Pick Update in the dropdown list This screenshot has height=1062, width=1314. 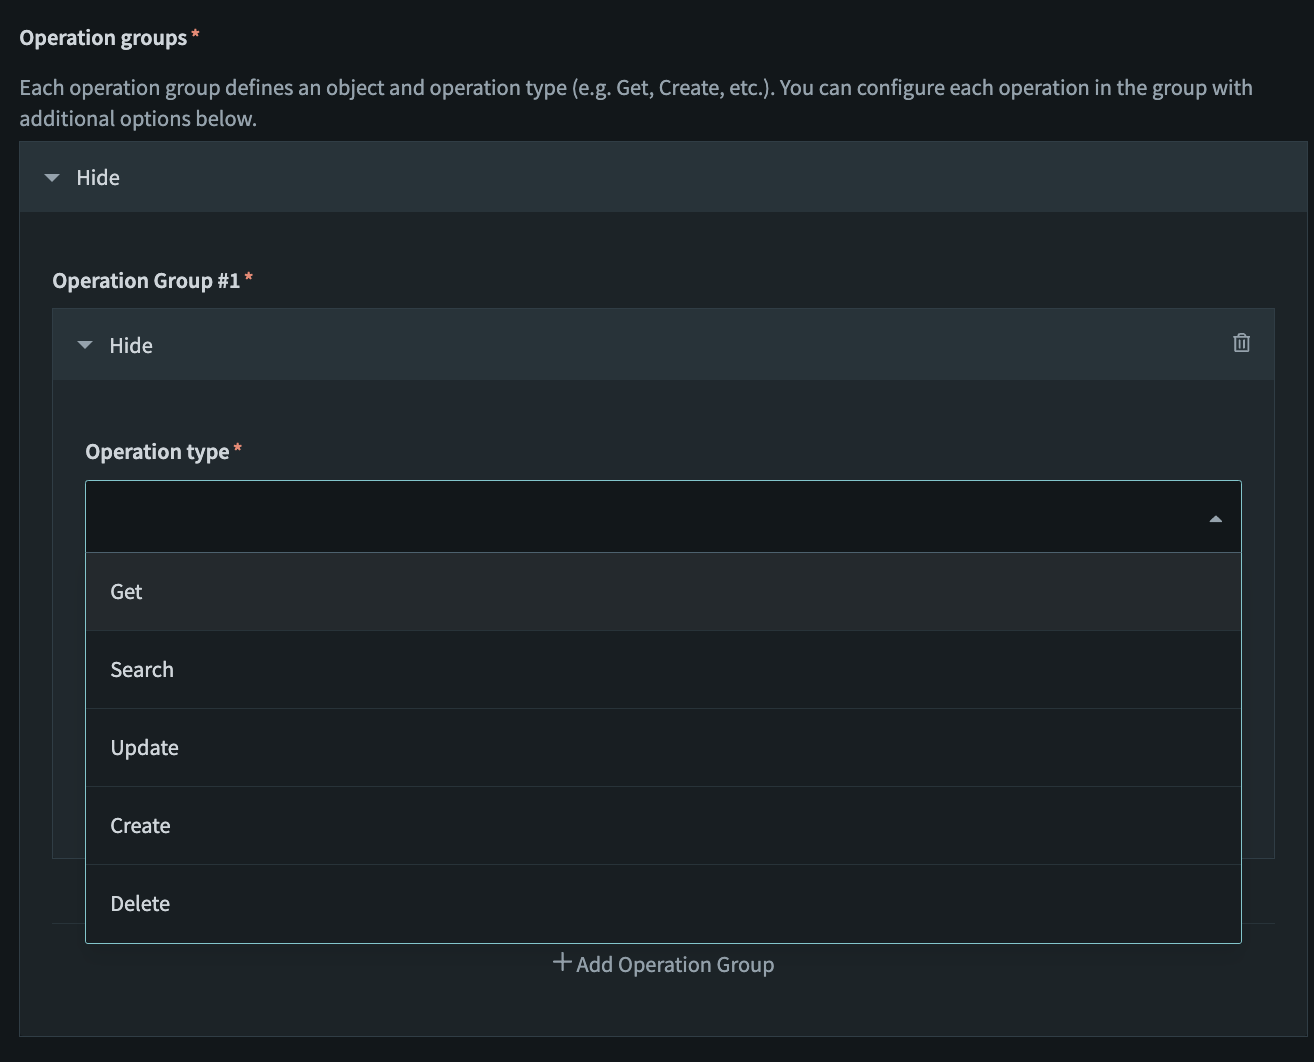coord(145,748)
